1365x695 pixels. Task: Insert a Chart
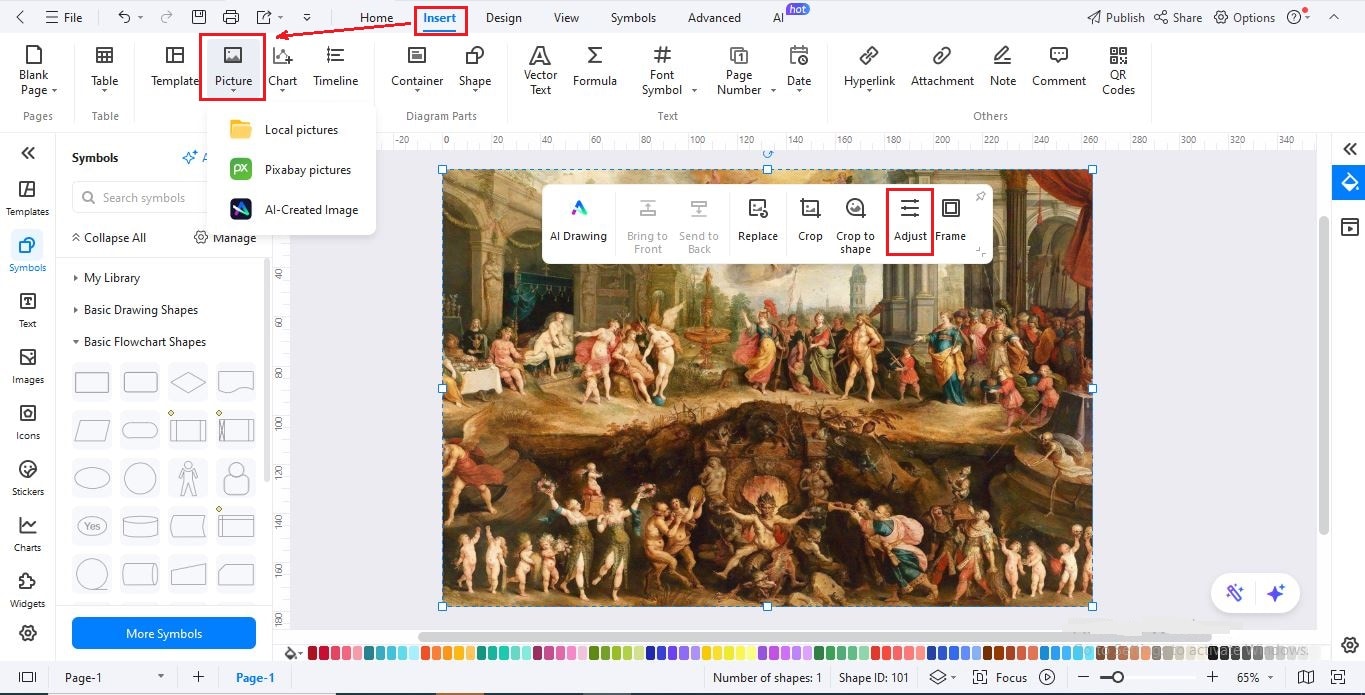(282, 69)
